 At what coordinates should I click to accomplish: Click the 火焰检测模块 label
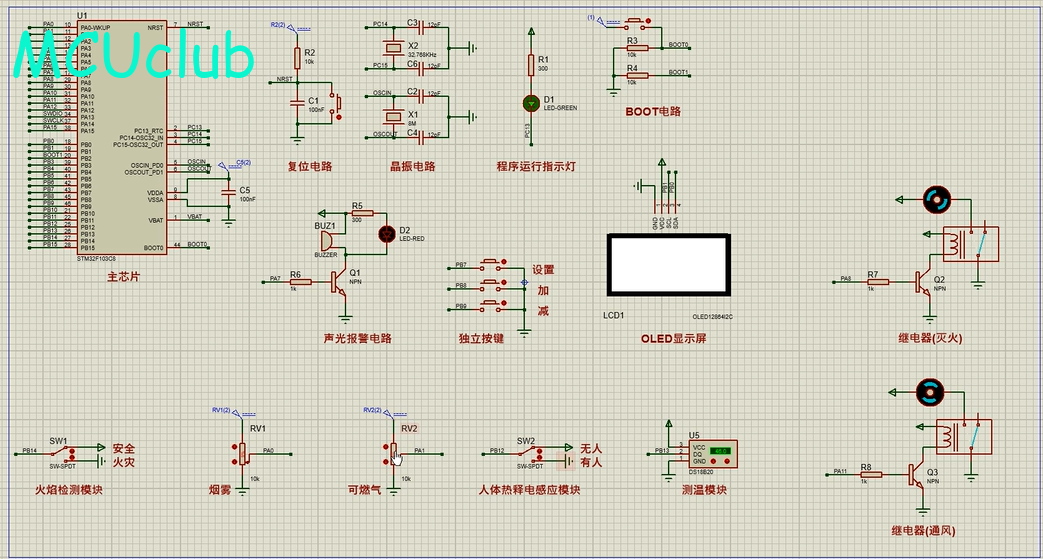tap(69, 490)
